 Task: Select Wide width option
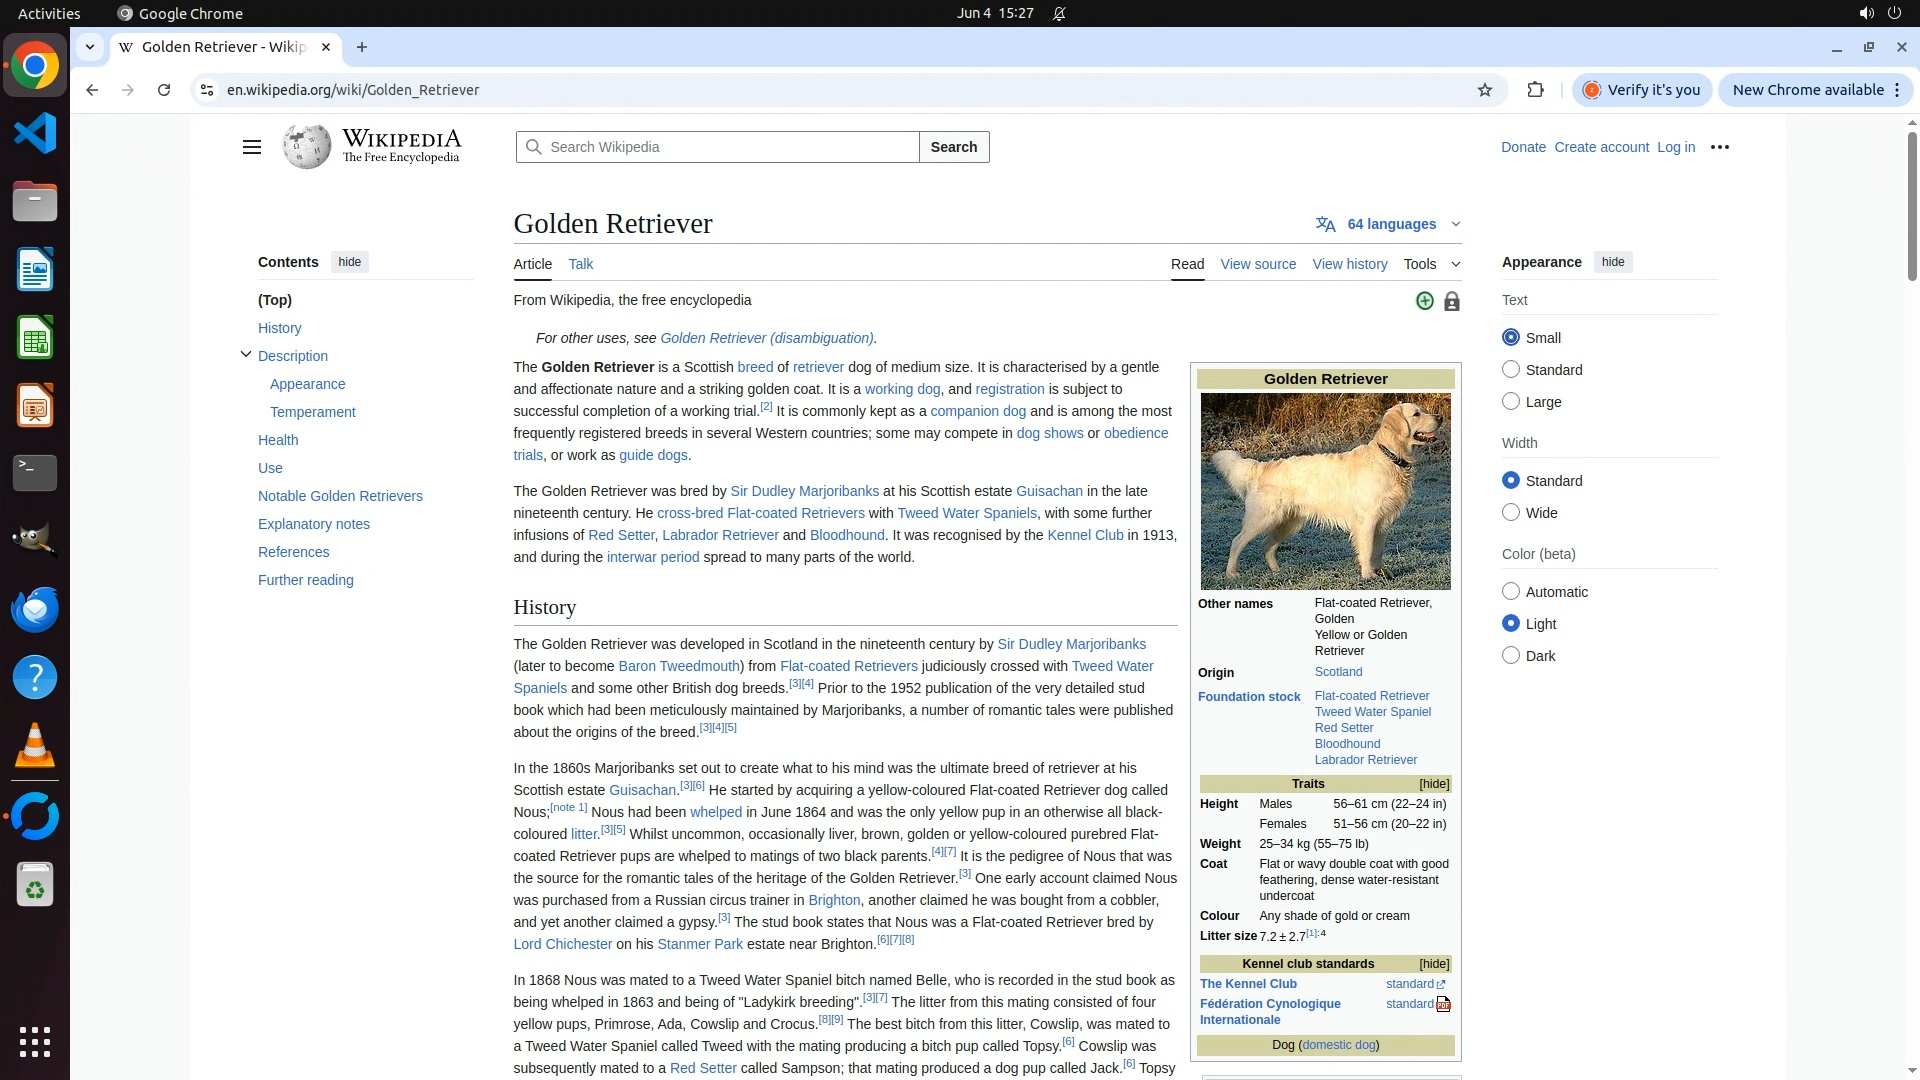1511,513
